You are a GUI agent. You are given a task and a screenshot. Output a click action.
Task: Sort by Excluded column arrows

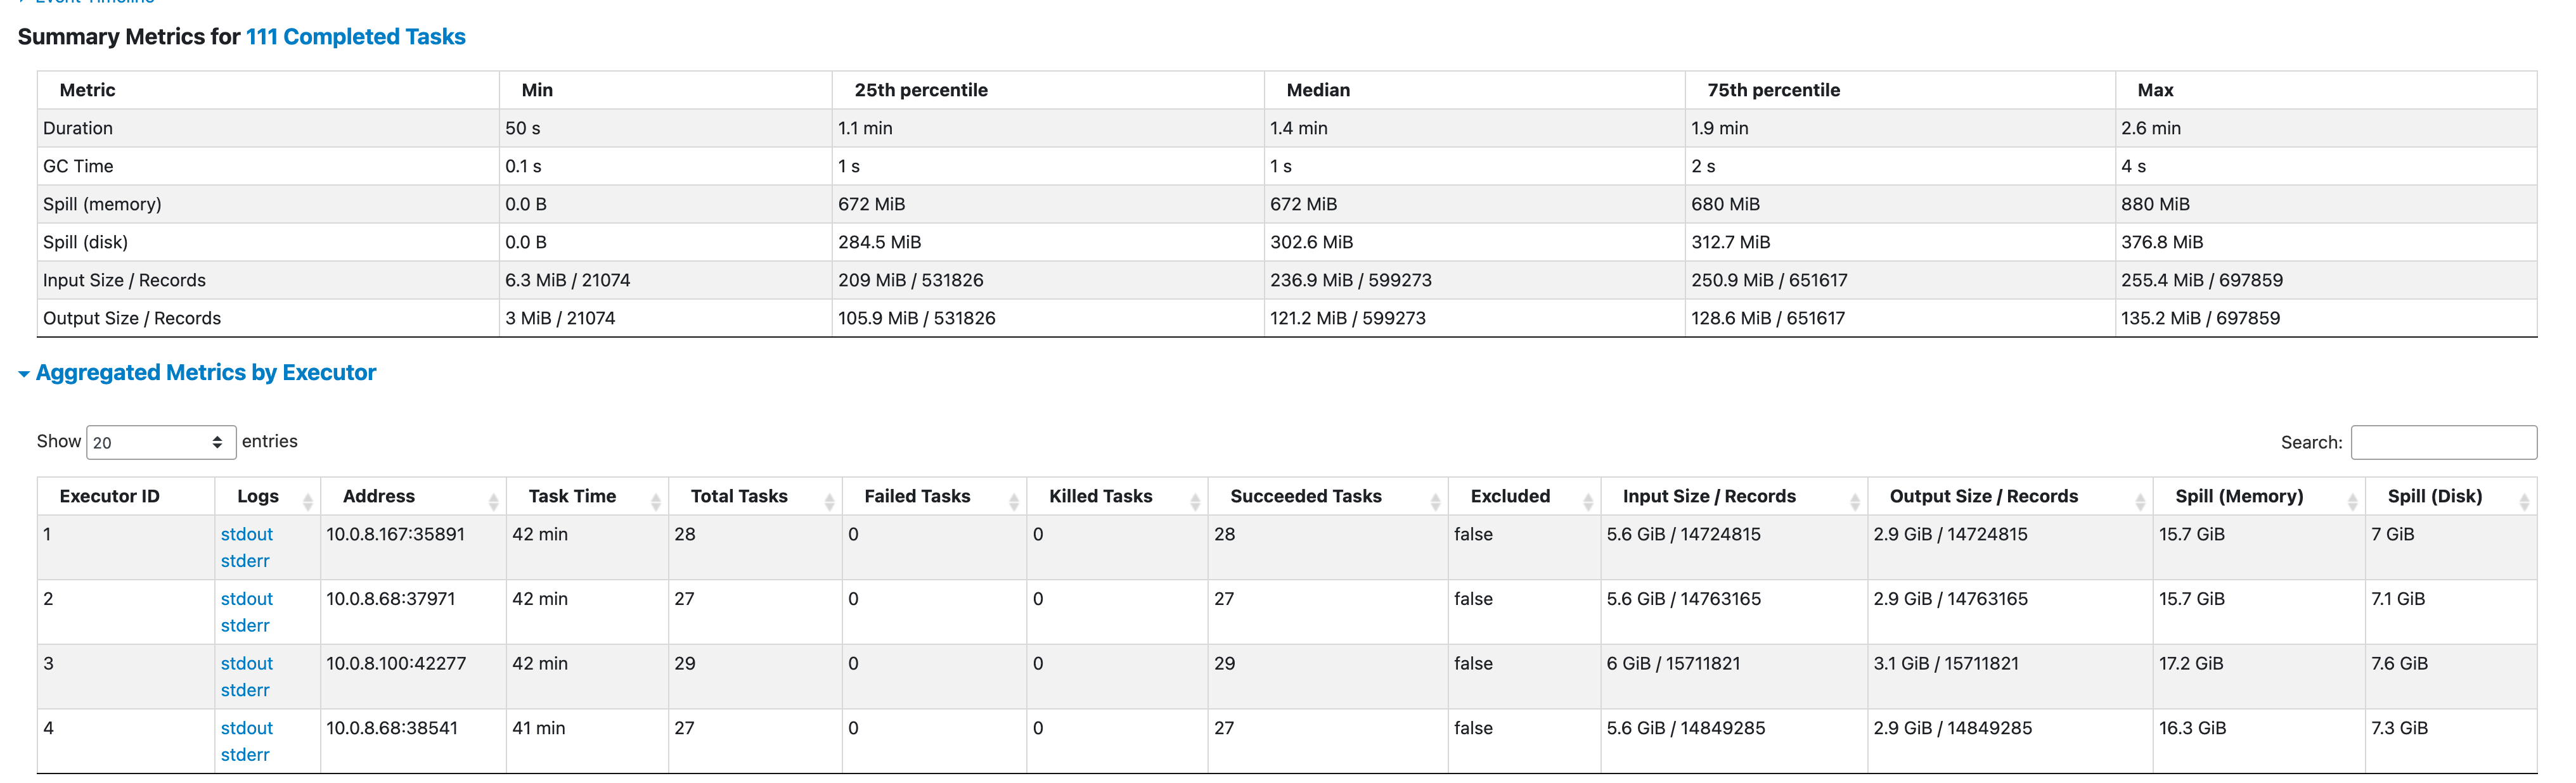click(x=1587, y=501)
